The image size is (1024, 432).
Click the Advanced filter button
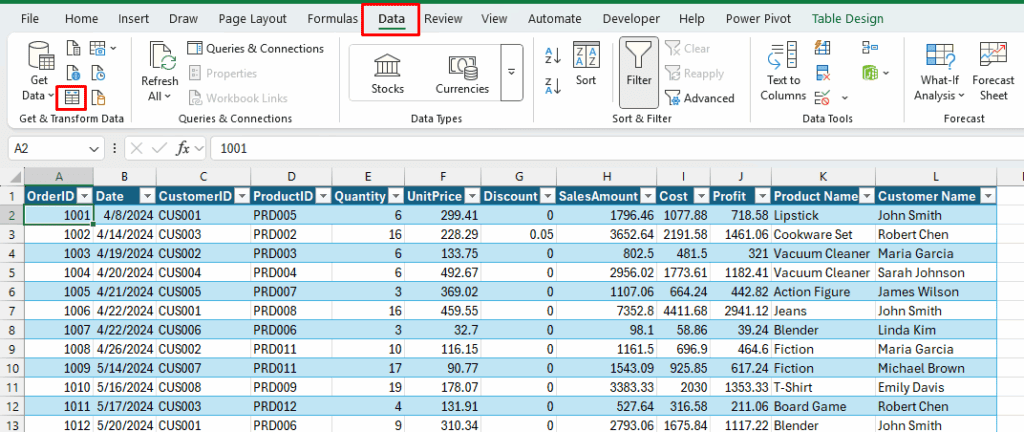click(699, 98)
